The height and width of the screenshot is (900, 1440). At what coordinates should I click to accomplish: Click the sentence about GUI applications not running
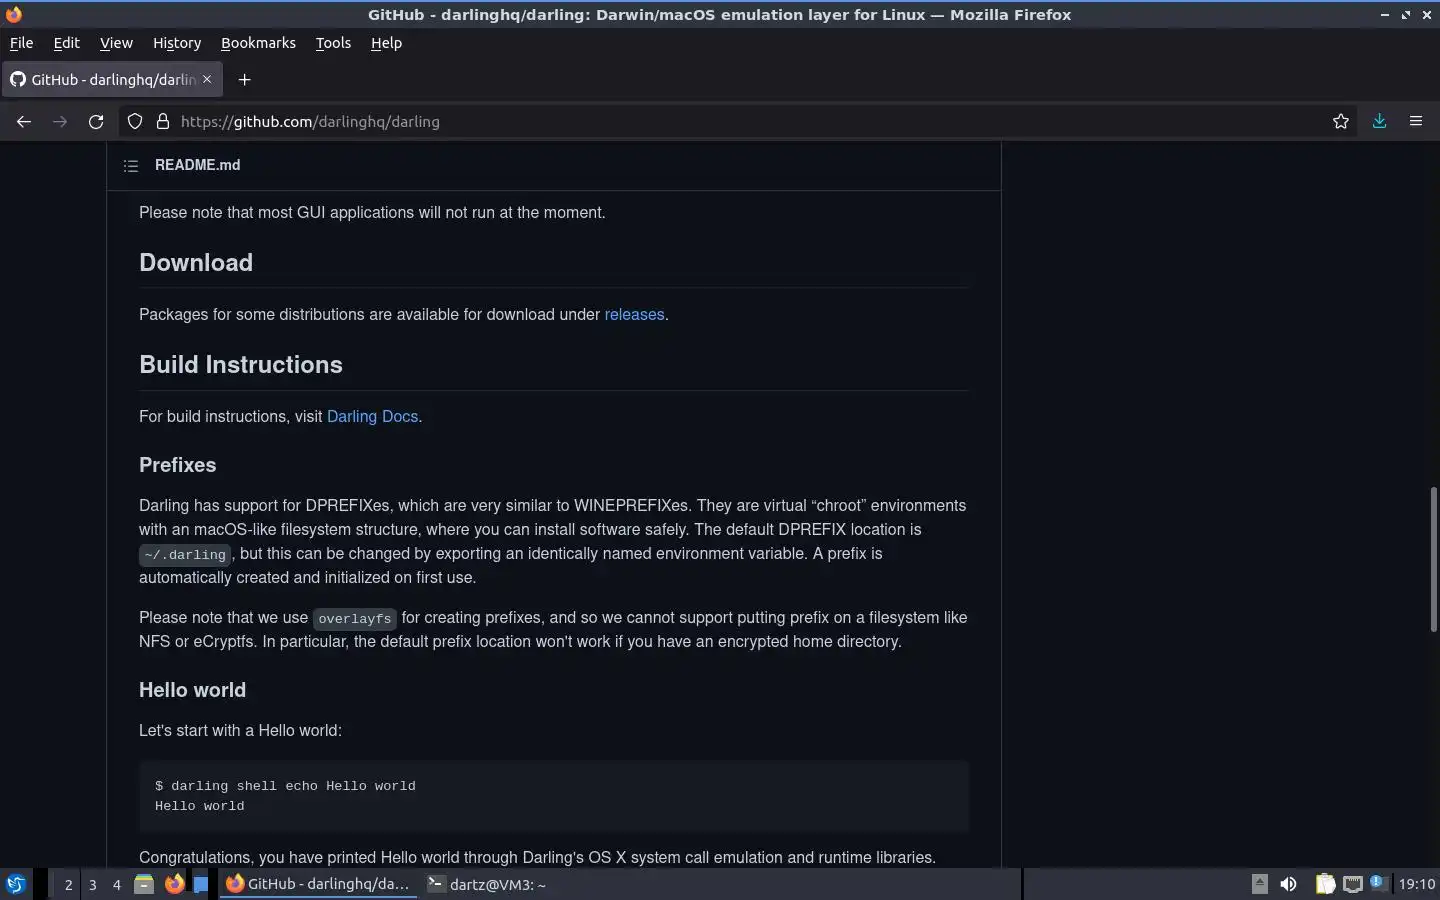[372, 212]
